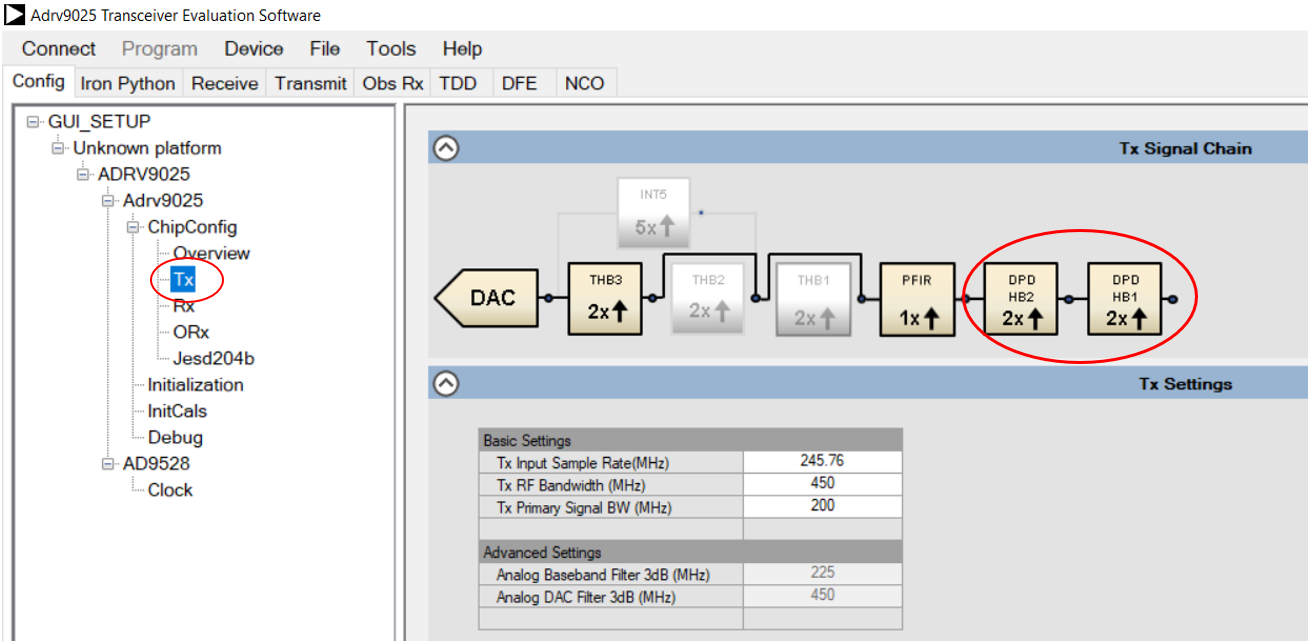Select the Rx tree item
1312x642 pixels.
[184, 306]
